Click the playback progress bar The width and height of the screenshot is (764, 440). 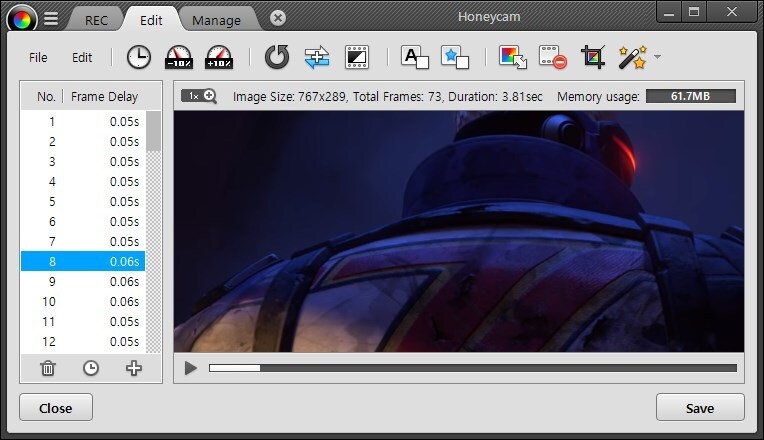coord(472,368)
